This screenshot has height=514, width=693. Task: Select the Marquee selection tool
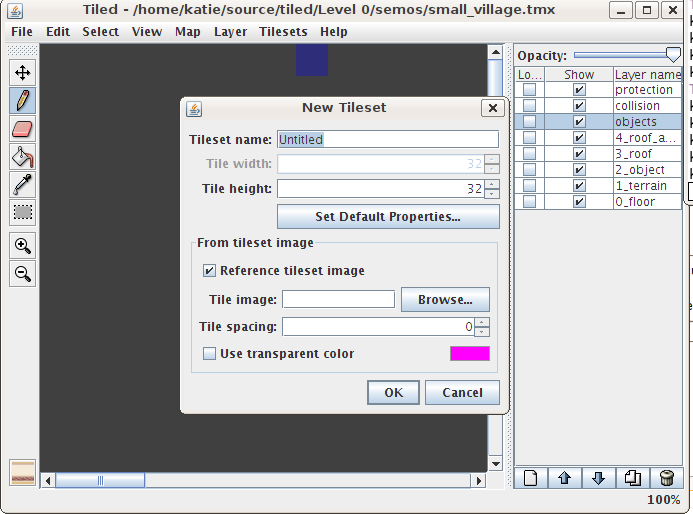[23, 213]
